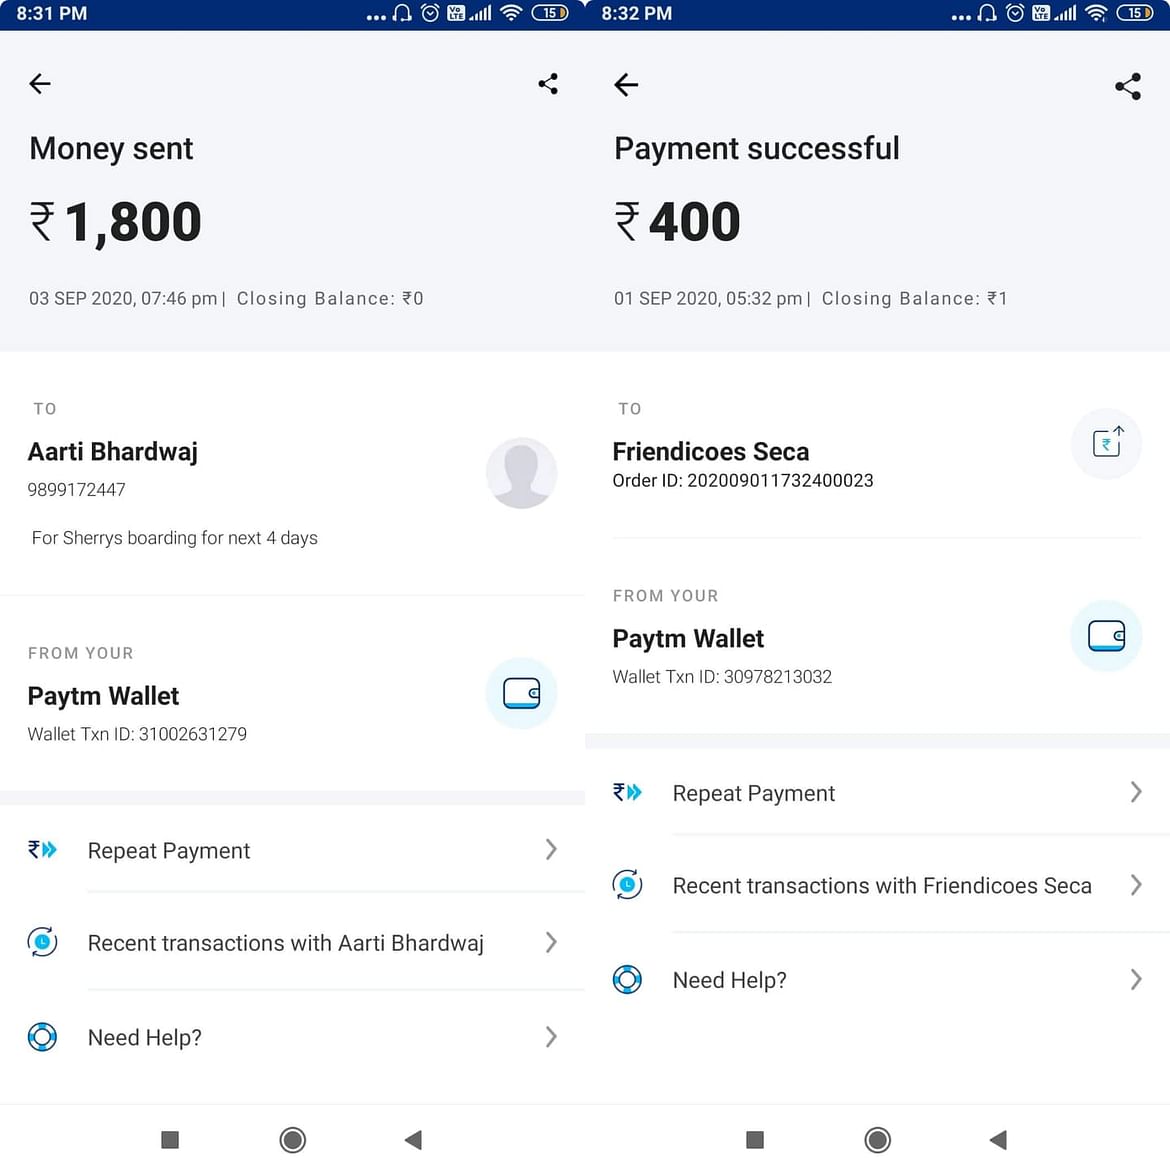Tap back arrow on Payment successful screen
Image resolution: width=1170 pixels, height=1170 pixels.
625,84
